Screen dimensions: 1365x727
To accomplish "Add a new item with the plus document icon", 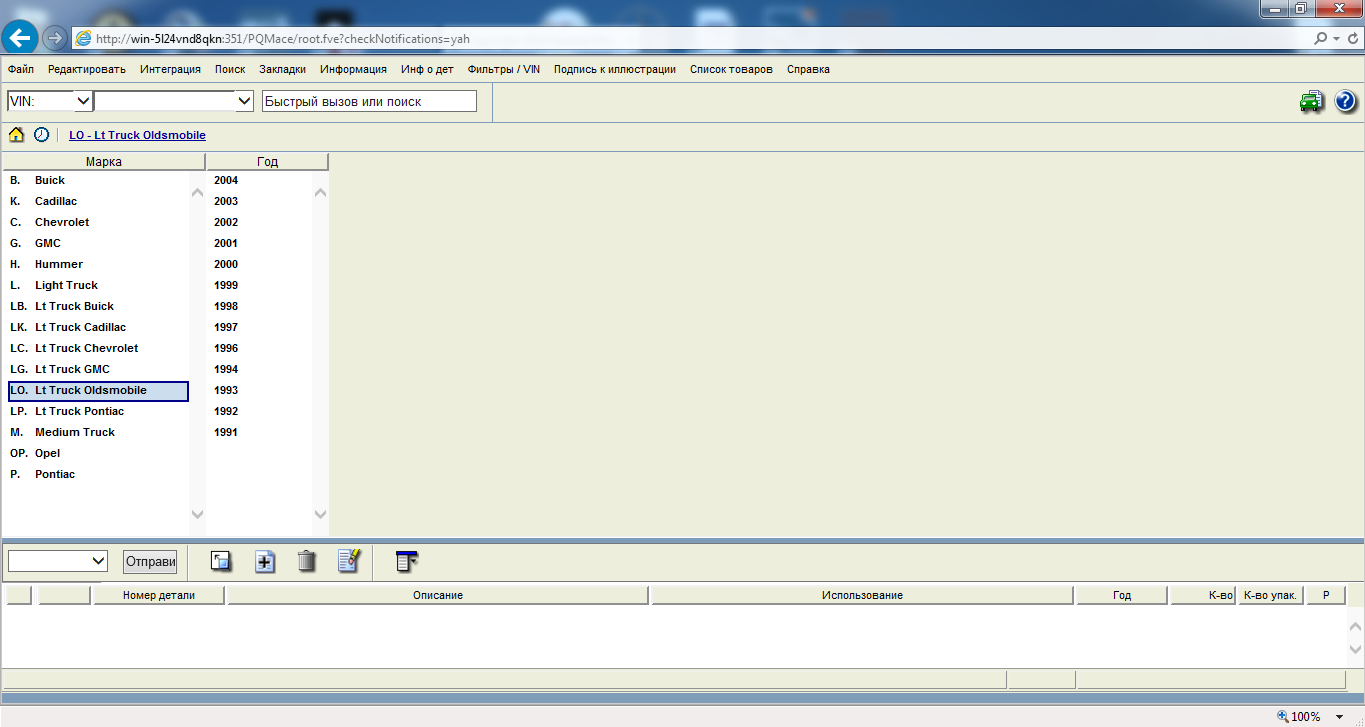I will pyautogui.click(x=265, y=561).
